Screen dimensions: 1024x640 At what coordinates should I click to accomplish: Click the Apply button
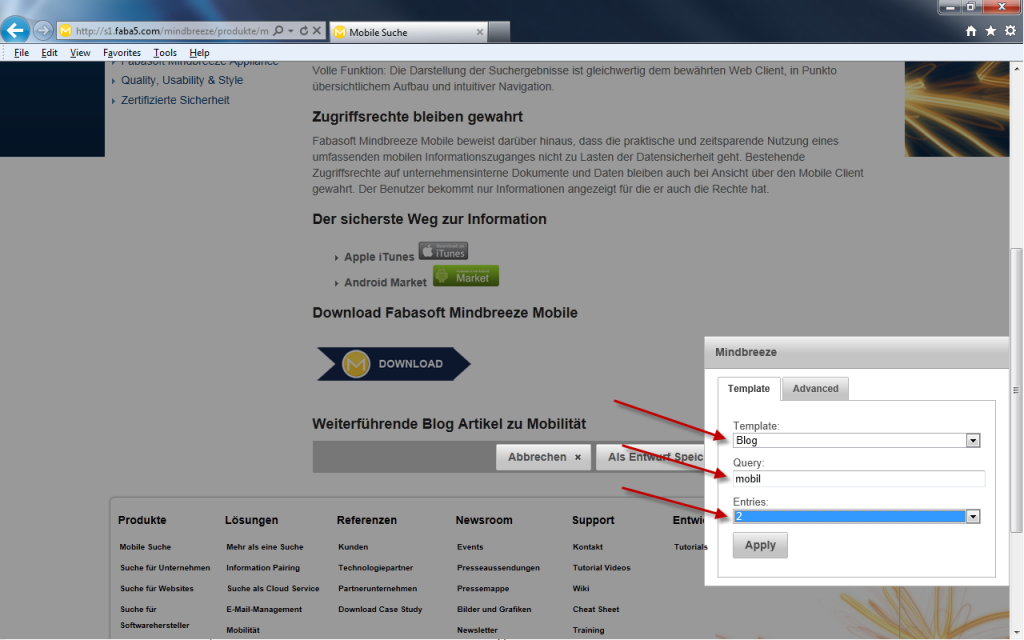pyautogui.click(x=760, y=545)
